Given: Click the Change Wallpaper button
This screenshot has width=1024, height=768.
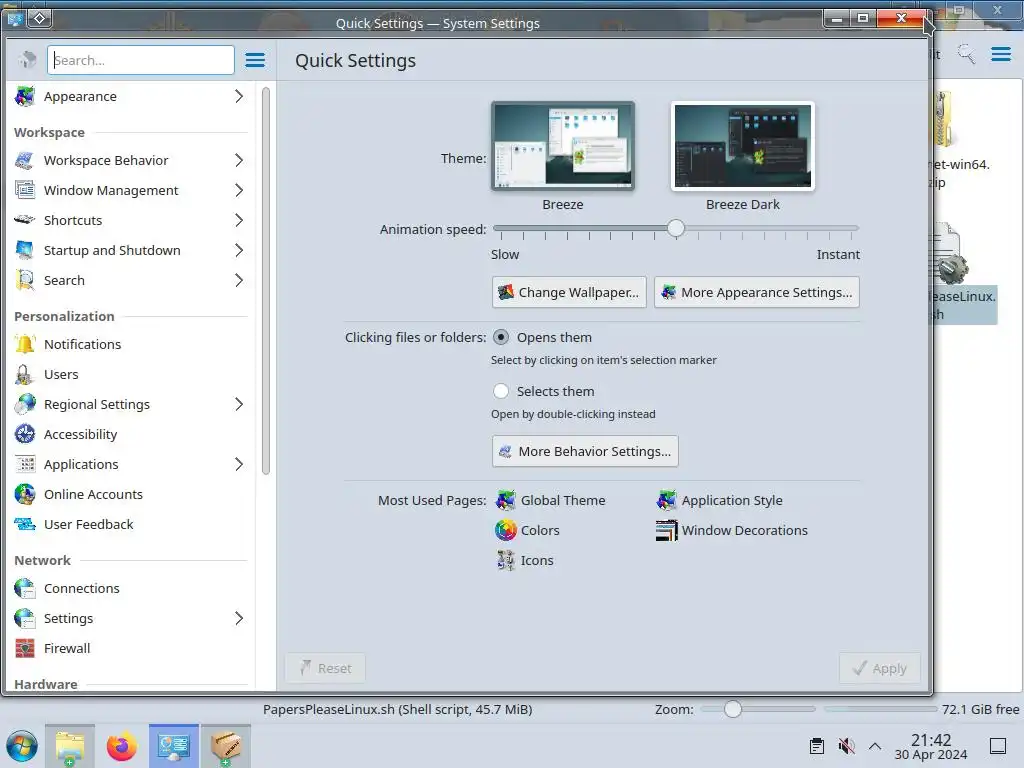Looking at the screenshot, I should pyautogui.click(x=569, y=292).
